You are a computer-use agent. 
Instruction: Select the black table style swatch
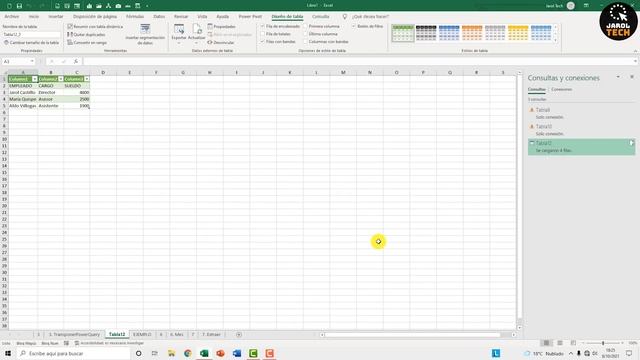(426, 33)
